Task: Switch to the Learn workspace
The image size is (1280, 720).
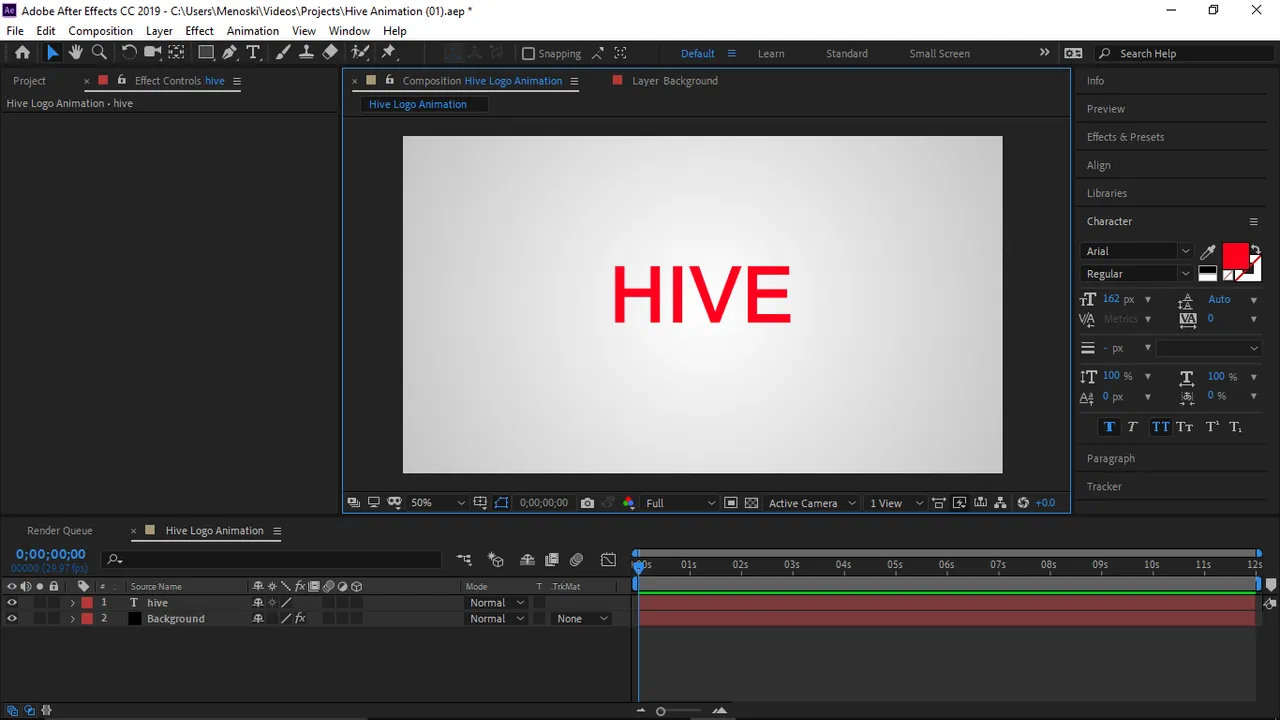Action: click(x=771, y=54)
